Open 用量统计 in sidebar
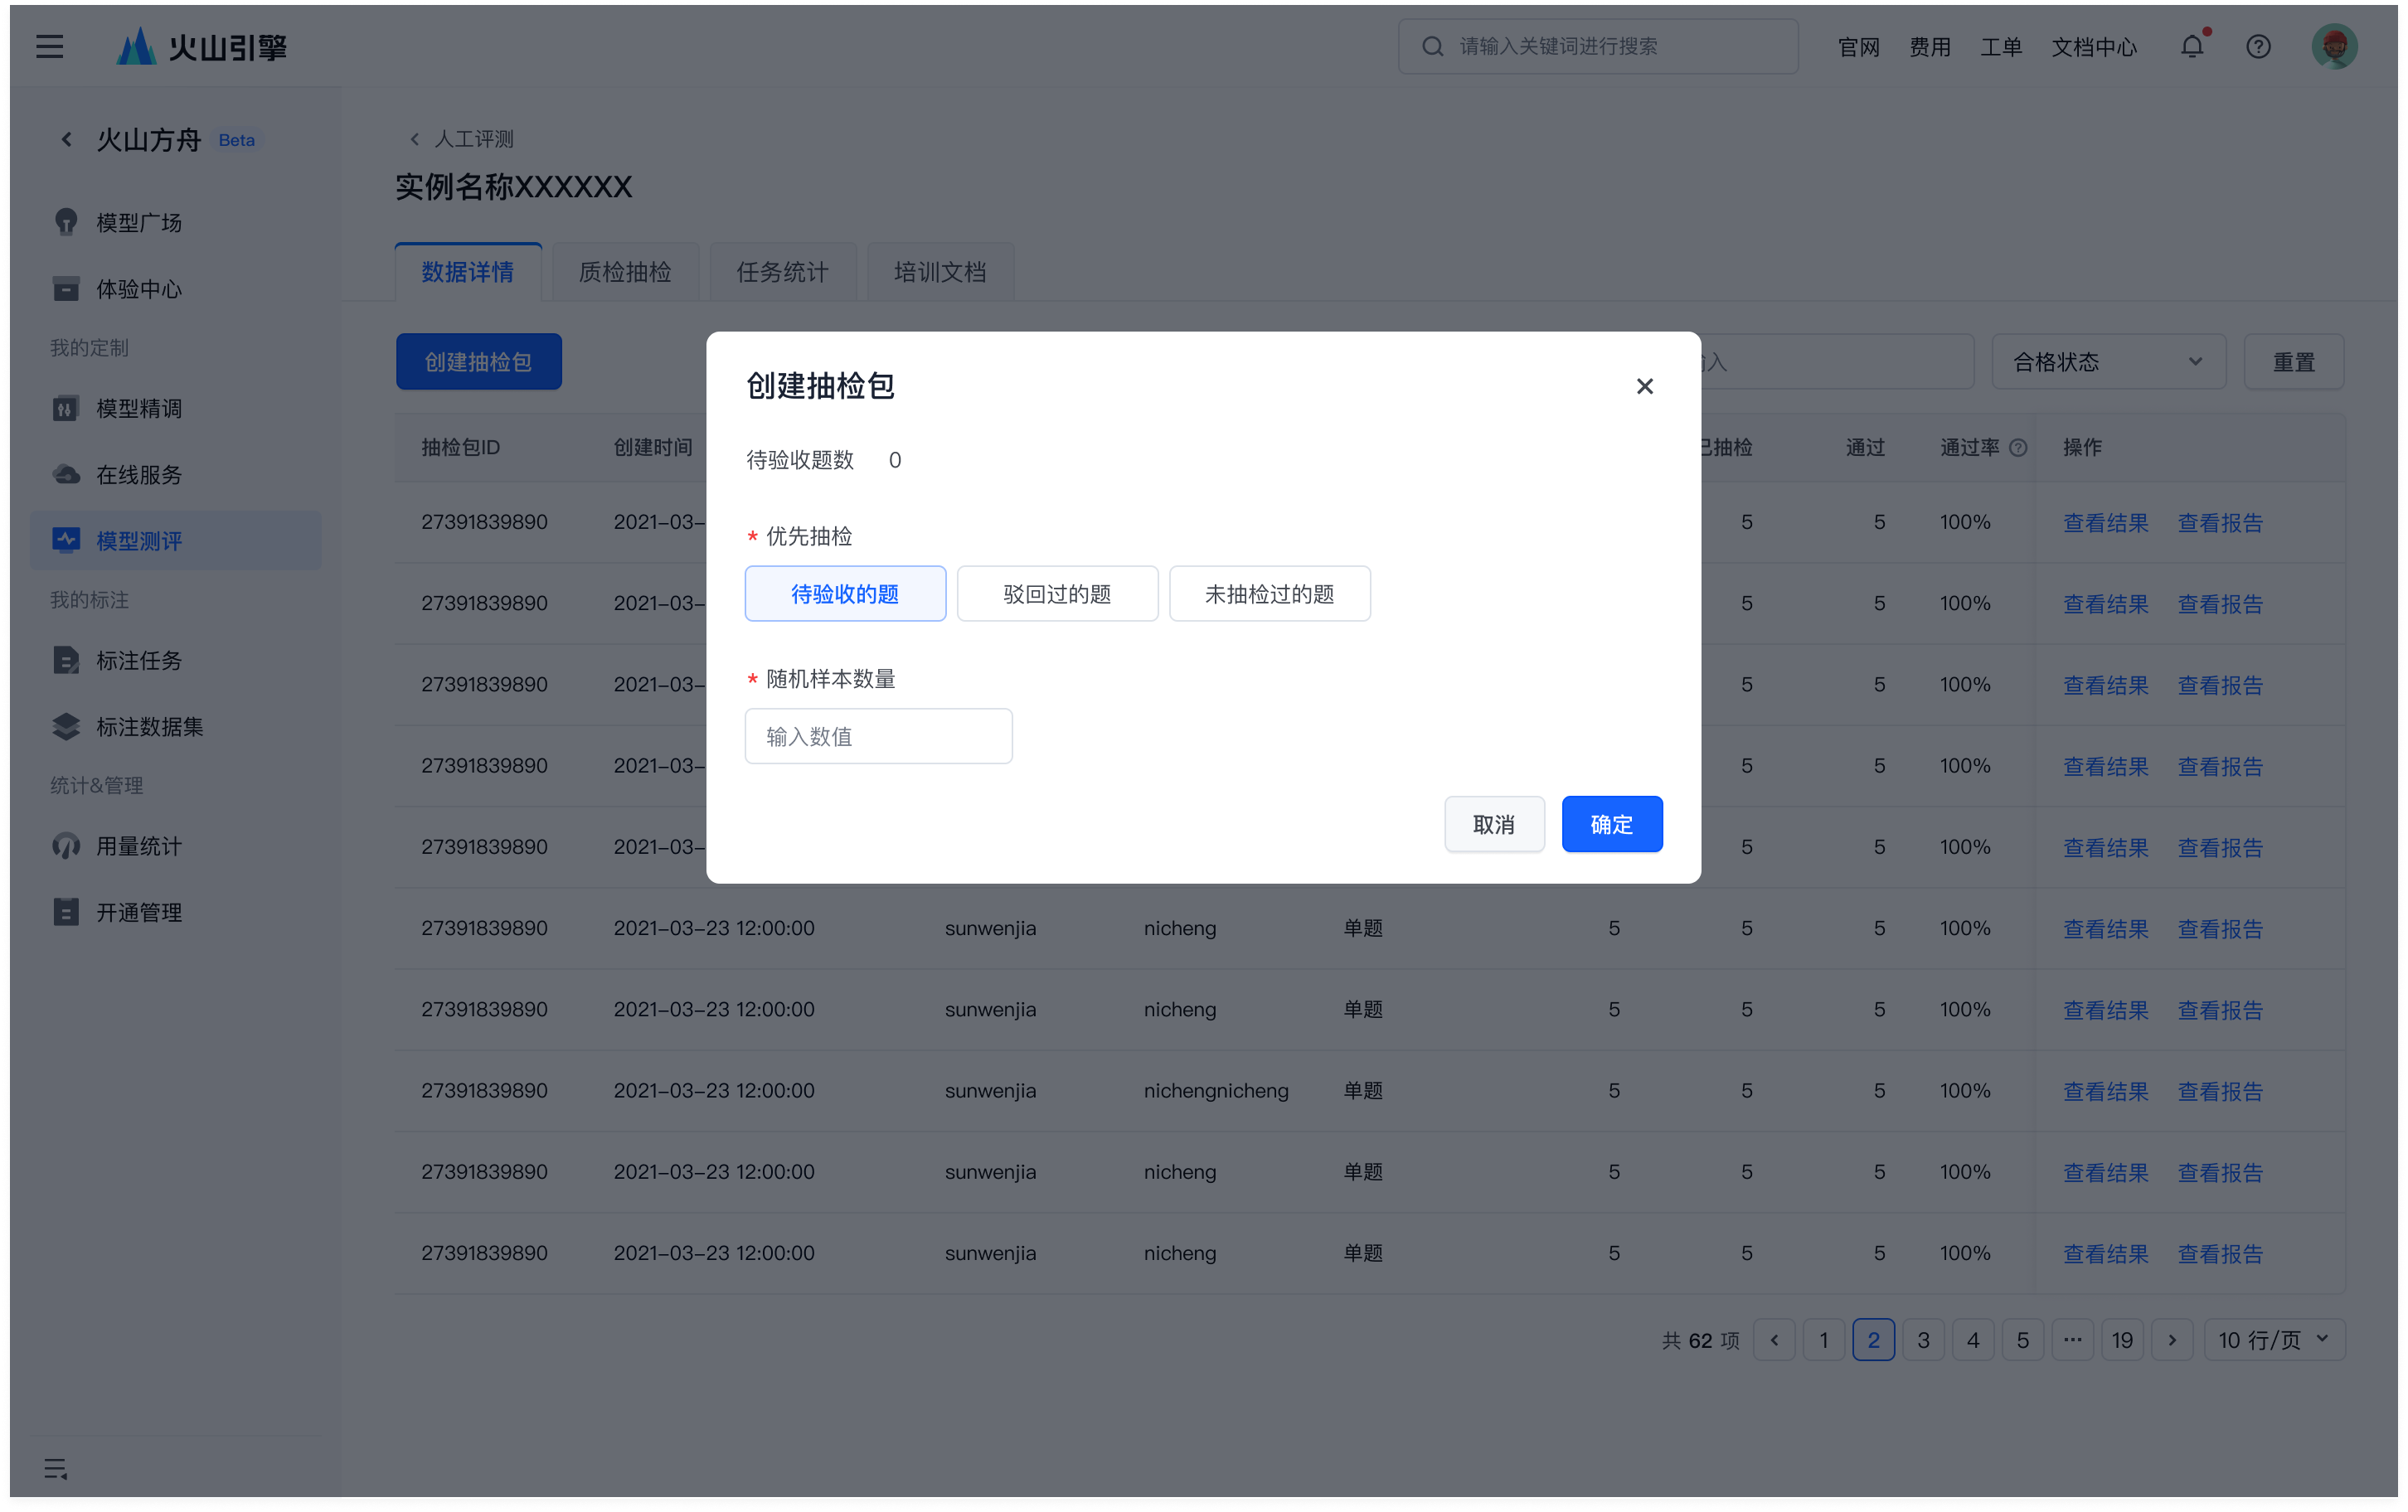This screenshot has height=1512, width=2408. [x=176, y=846]
